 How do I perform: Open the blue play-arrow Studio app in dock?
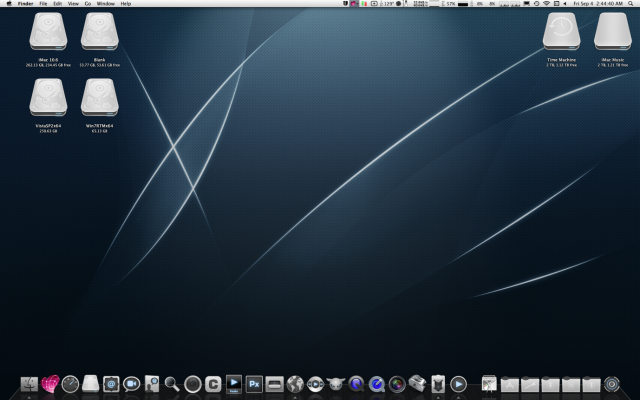[233, 384]
